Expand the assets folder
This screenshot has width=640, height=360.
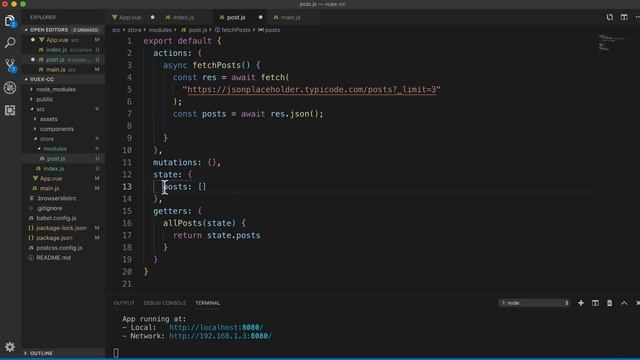pyautogui.click(x=48, y=119)
